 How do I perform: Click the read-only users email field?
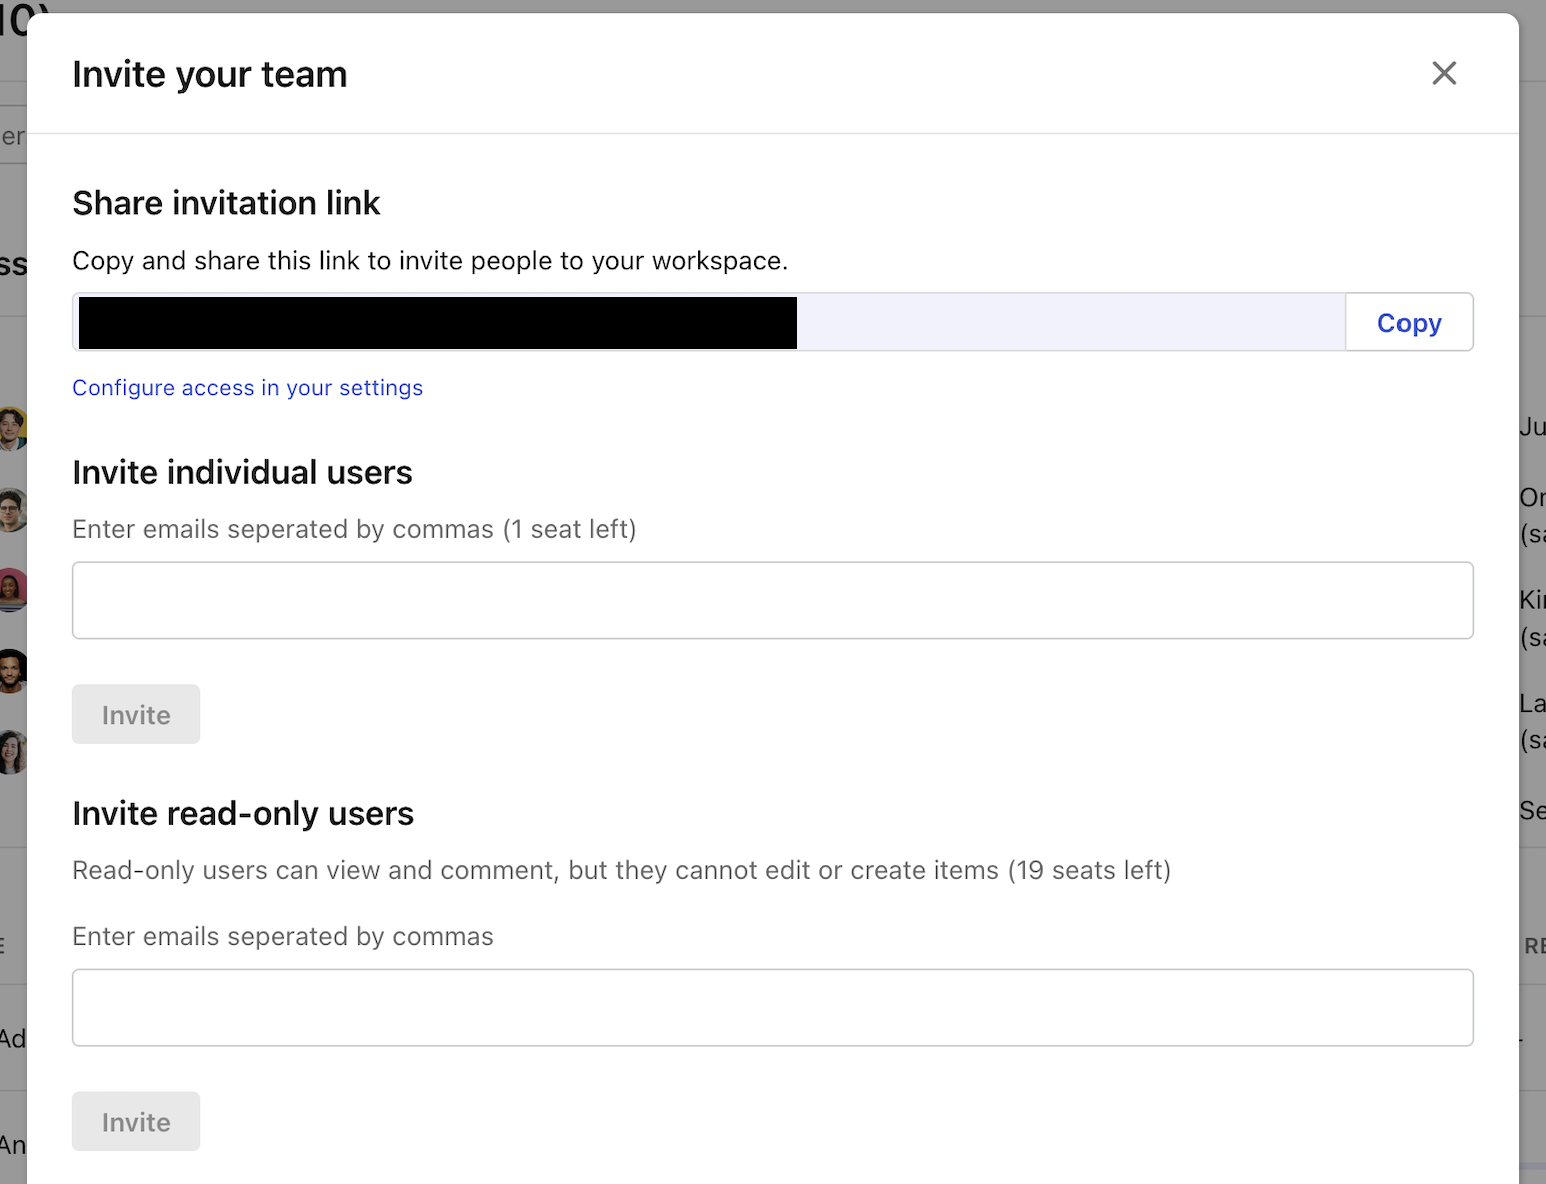[772, 1007]
